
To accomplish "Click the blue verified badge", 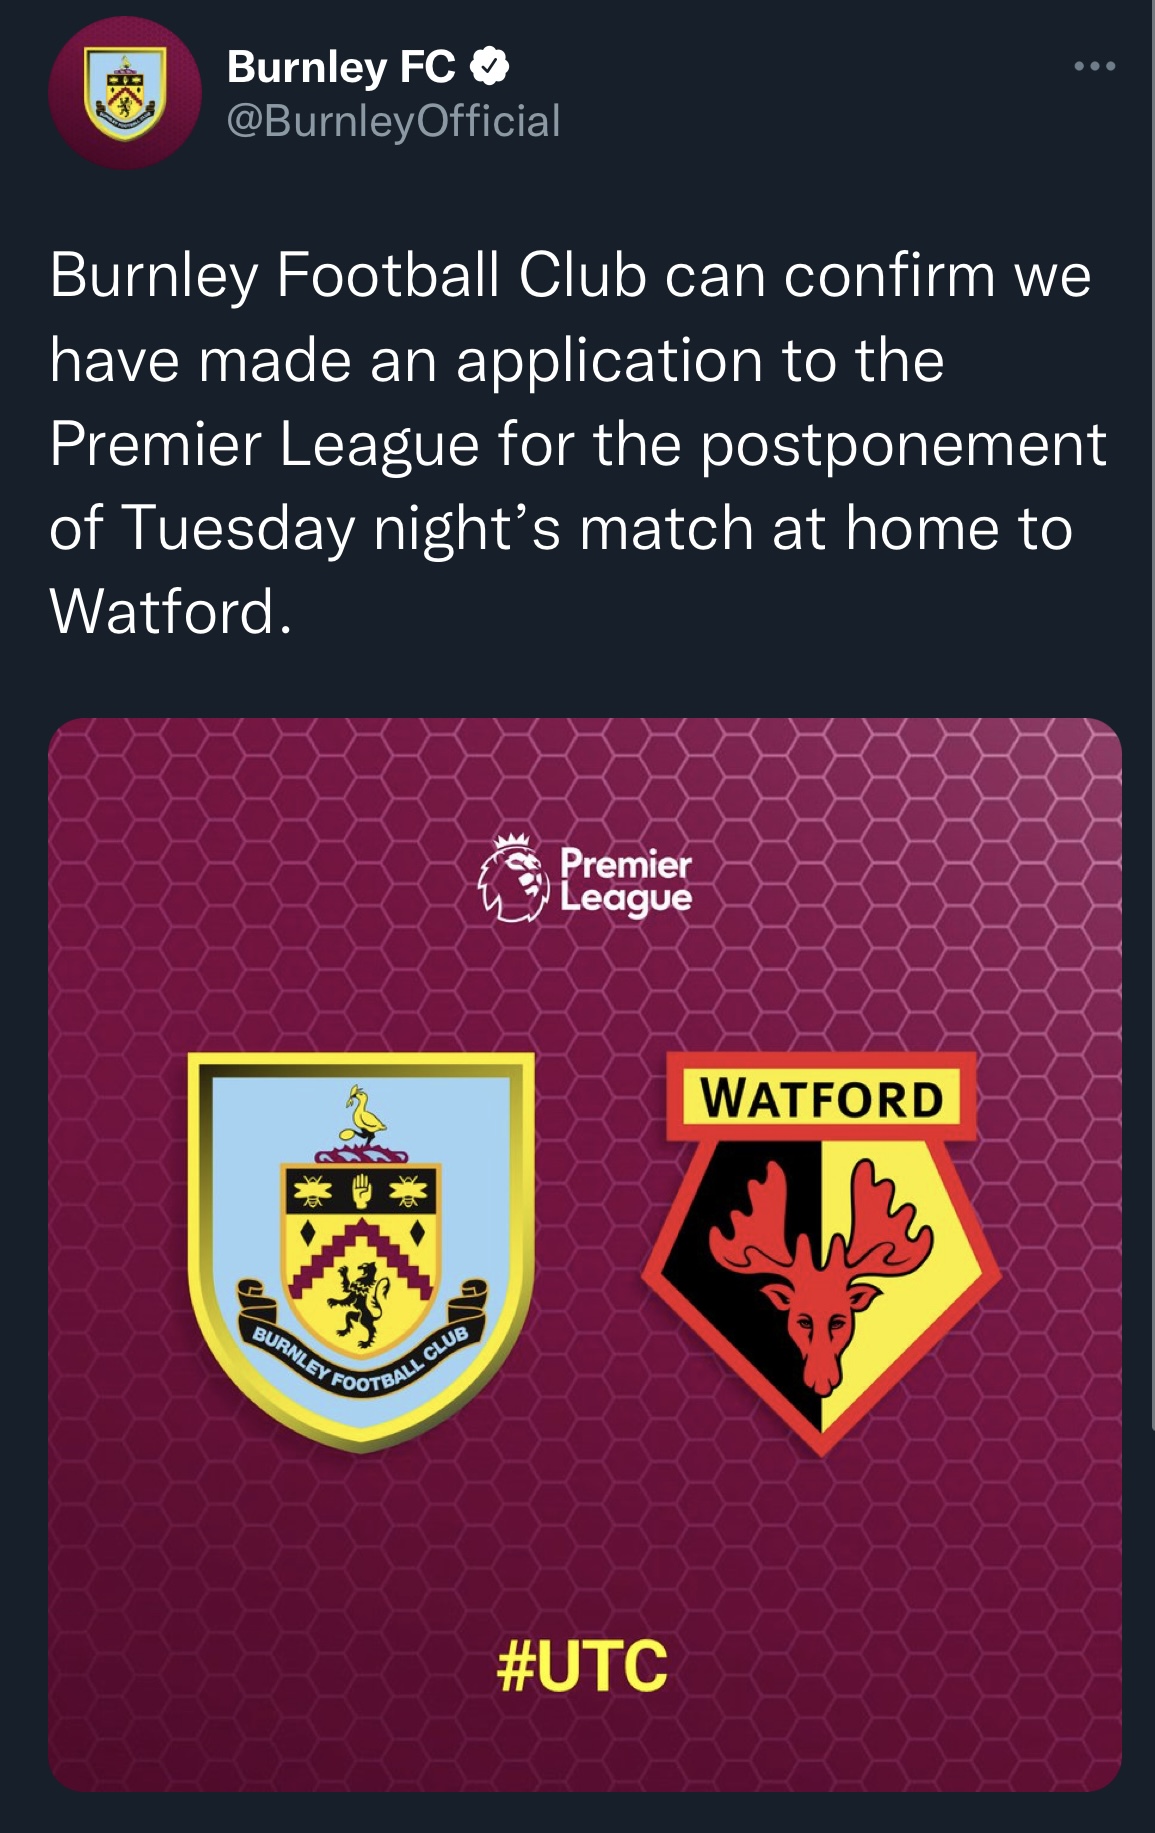I will 490,67.
